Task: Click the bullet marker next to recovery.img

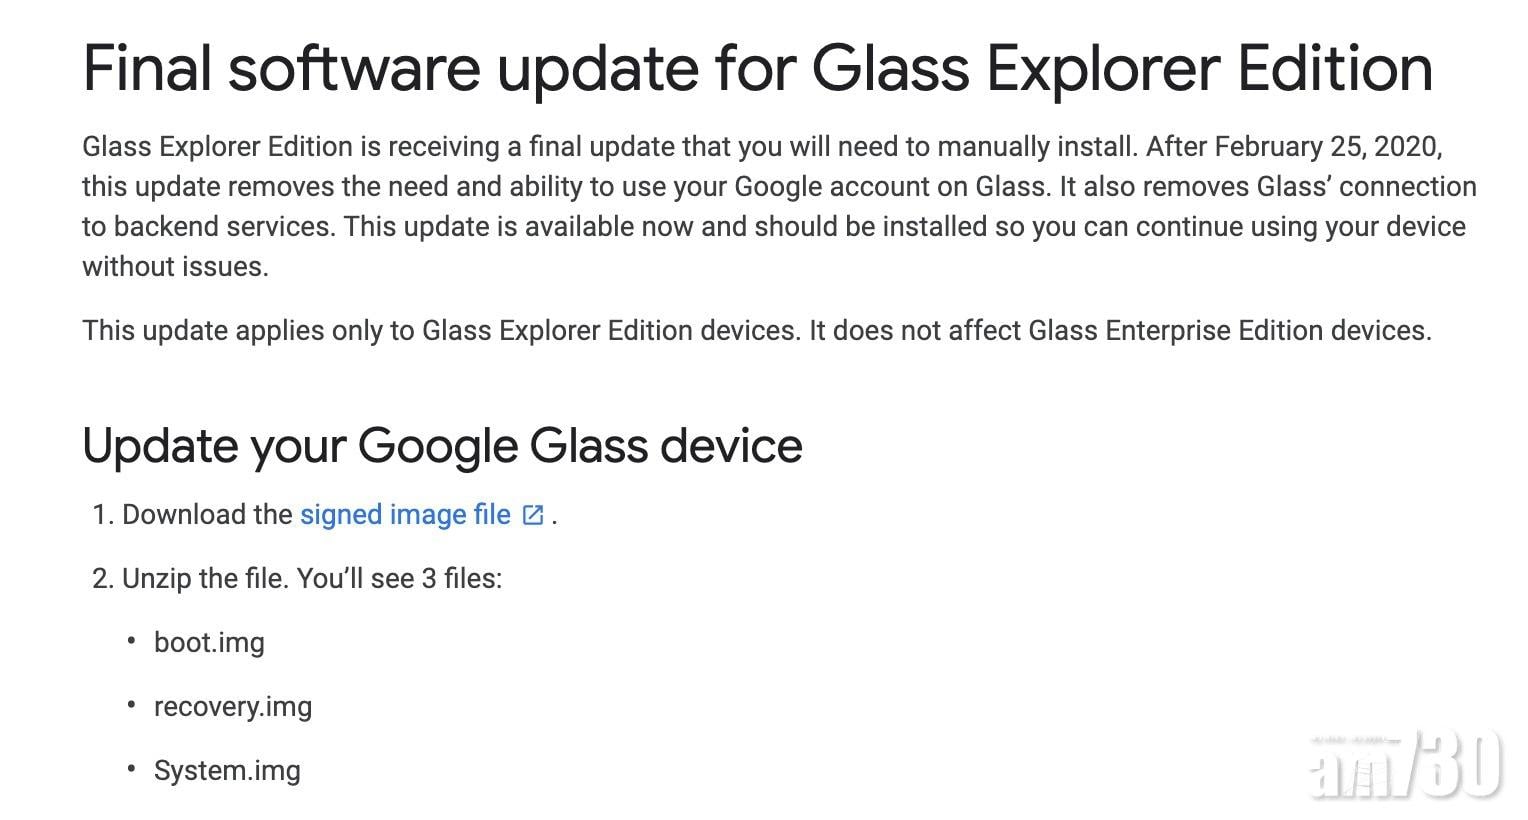Action: tap(131, 704)
